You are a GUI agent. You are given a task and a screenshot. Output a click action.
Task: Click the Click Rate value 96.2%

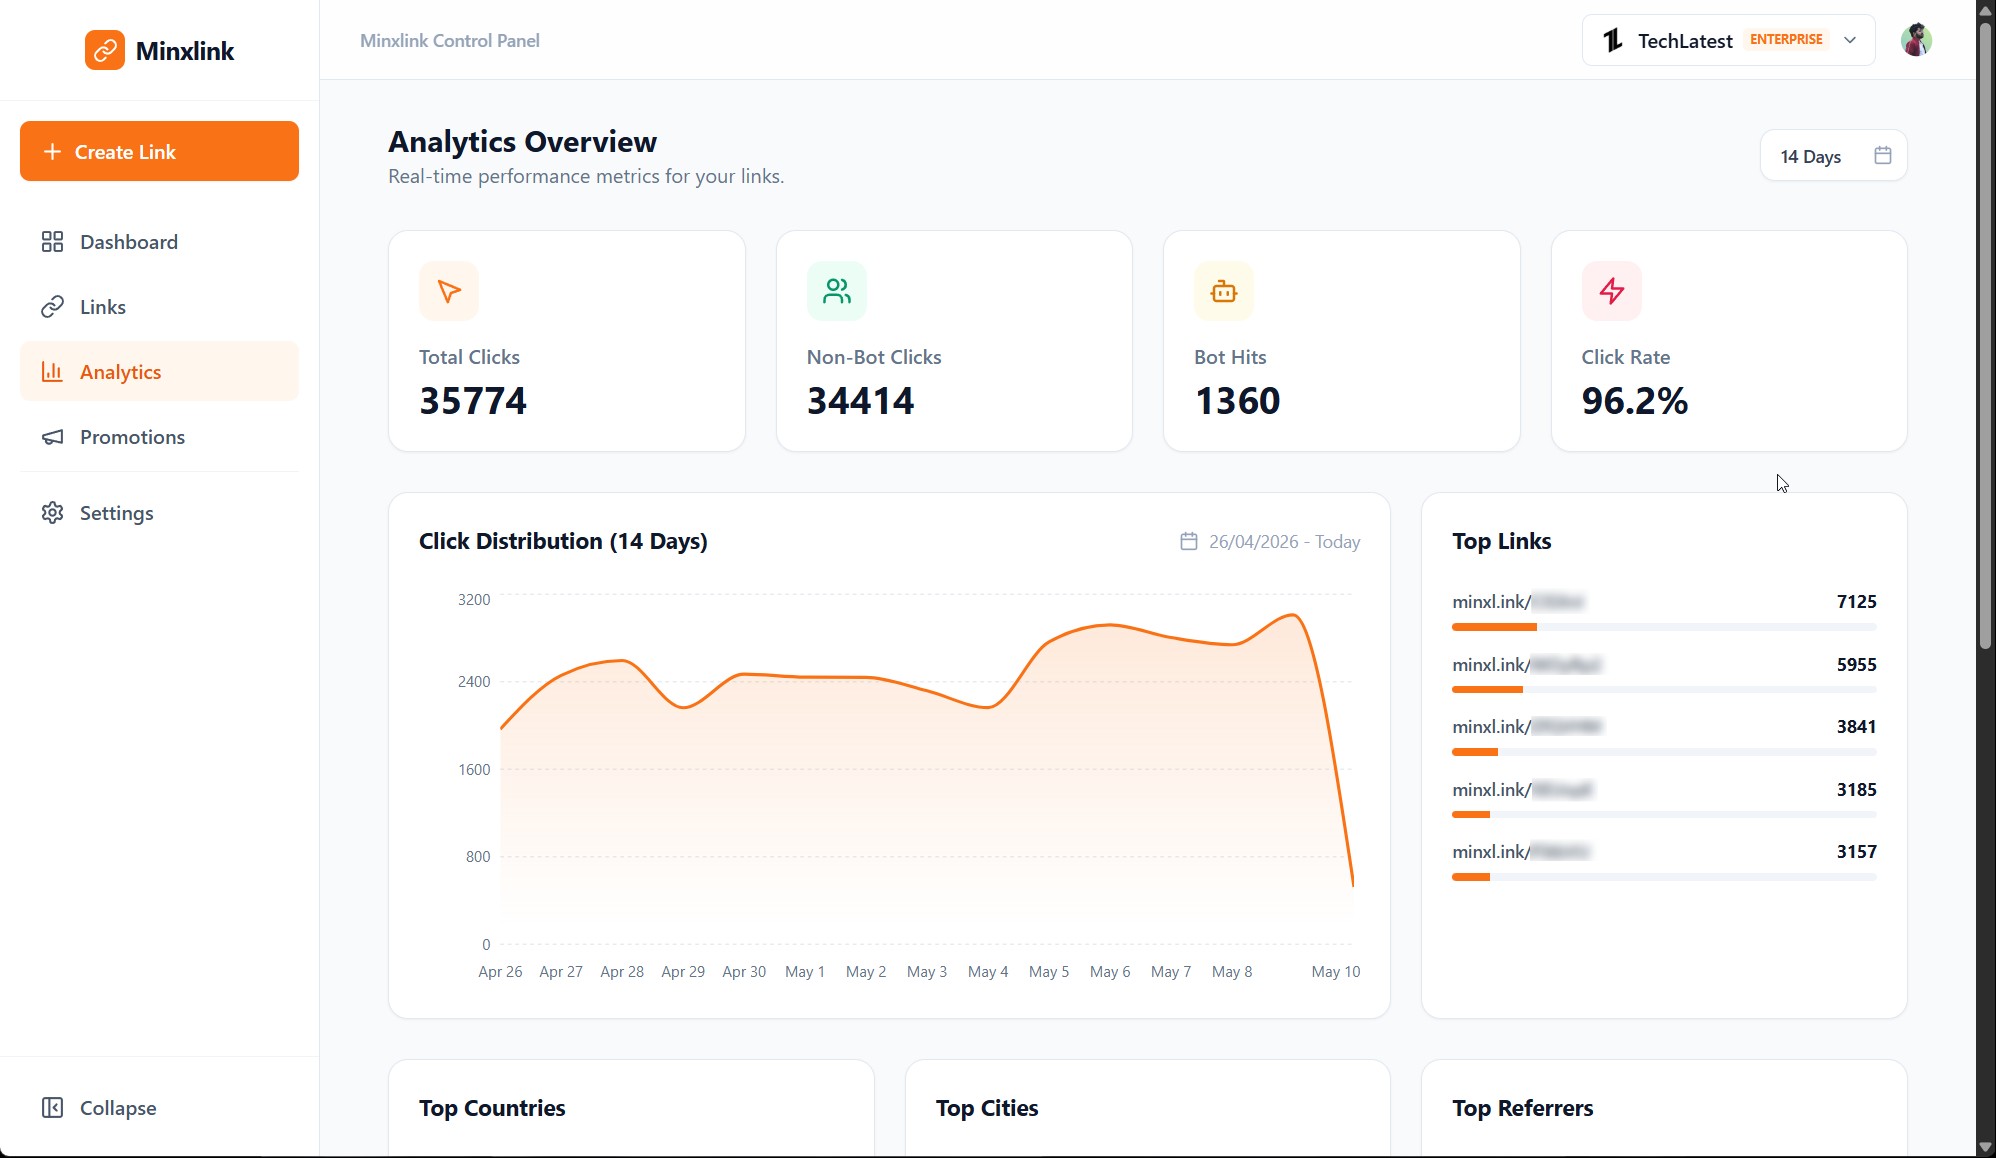pyautogui.click(x=1635, y=401)
